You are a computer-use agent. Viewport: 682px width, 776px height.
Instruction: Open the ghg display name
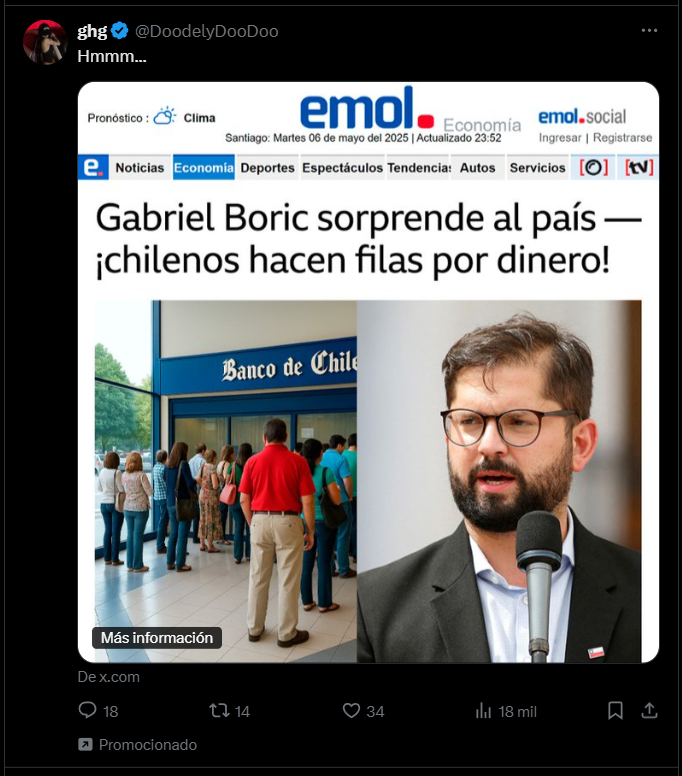tap(92, 31)
